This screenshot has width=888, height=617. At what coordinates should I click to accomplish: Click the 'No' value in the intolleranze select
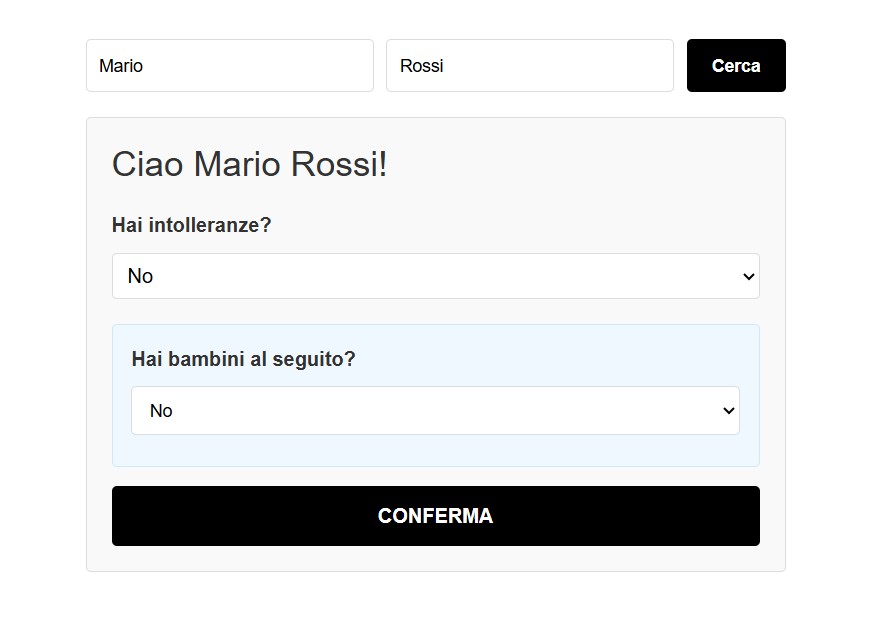click(x=140, y=276)
